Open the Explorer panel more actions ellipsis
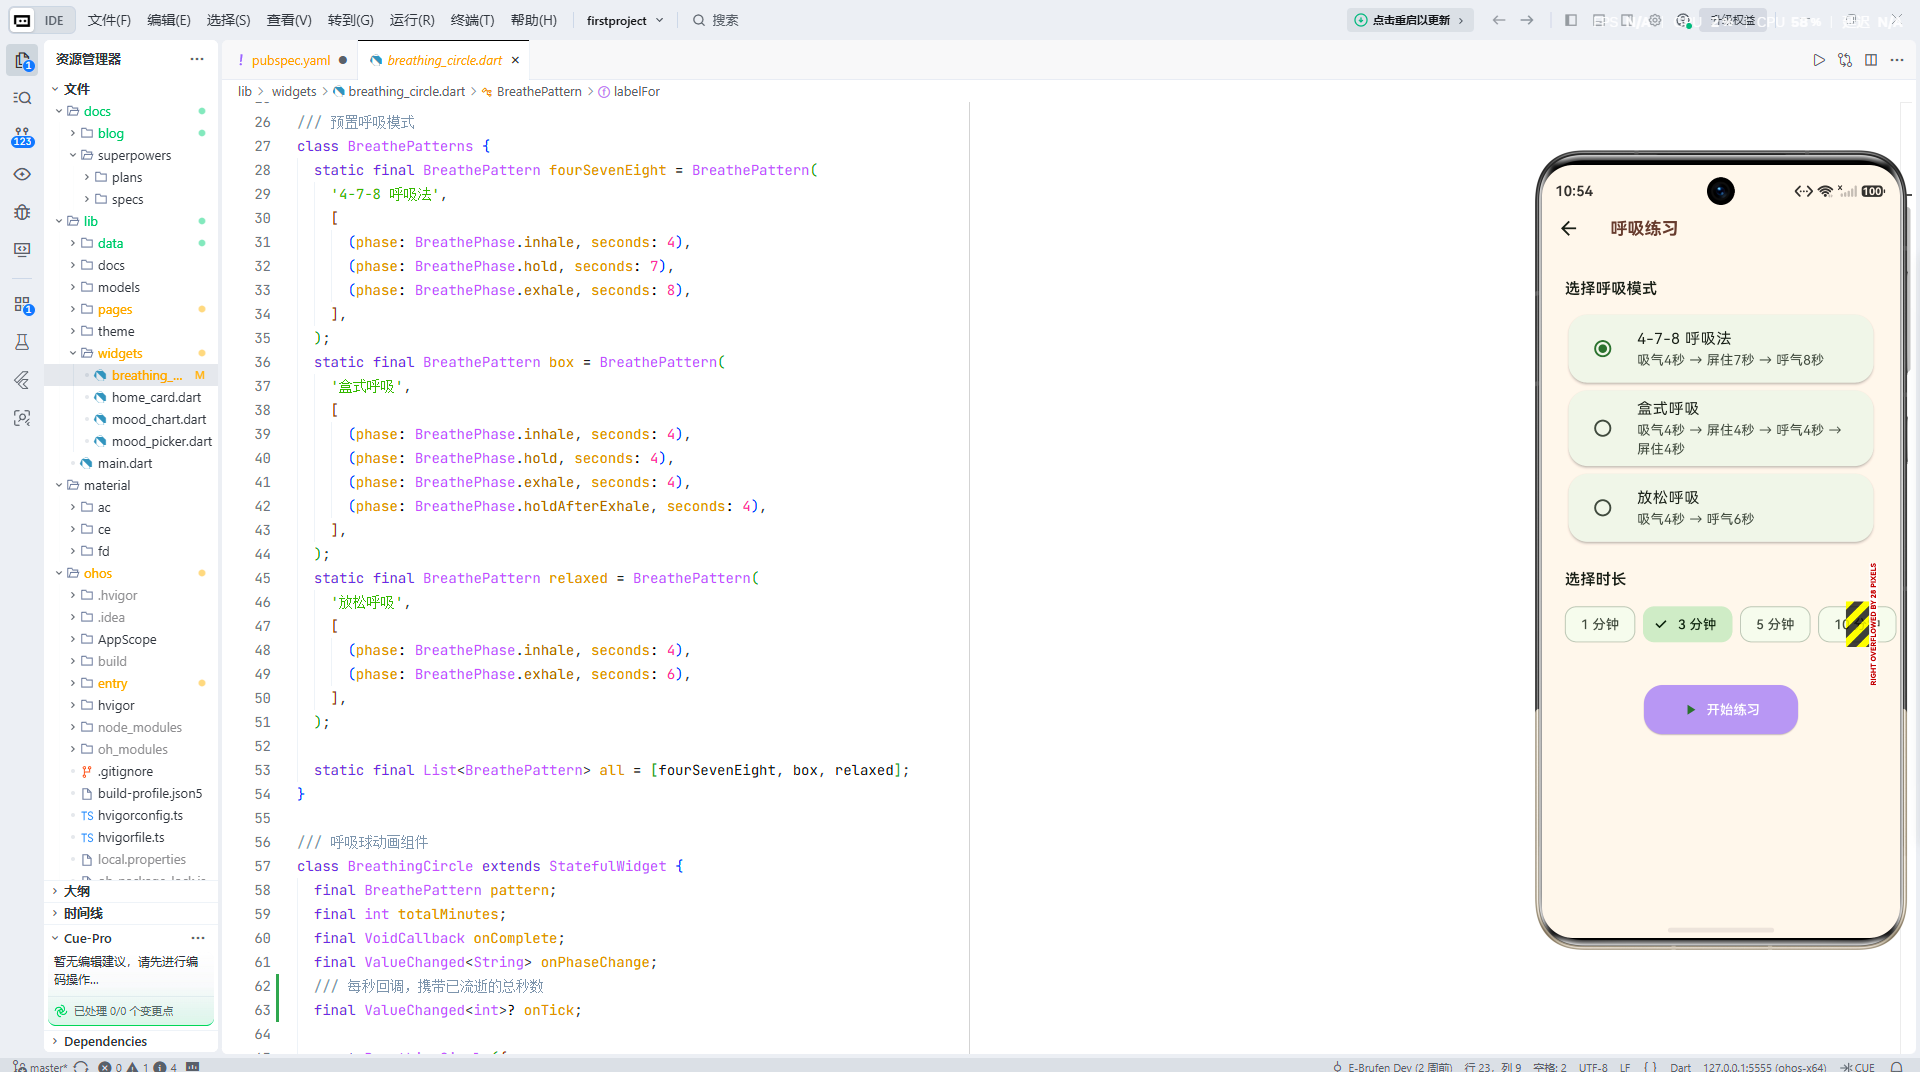Viewport: 1920px width, 1072px height. 197,59
